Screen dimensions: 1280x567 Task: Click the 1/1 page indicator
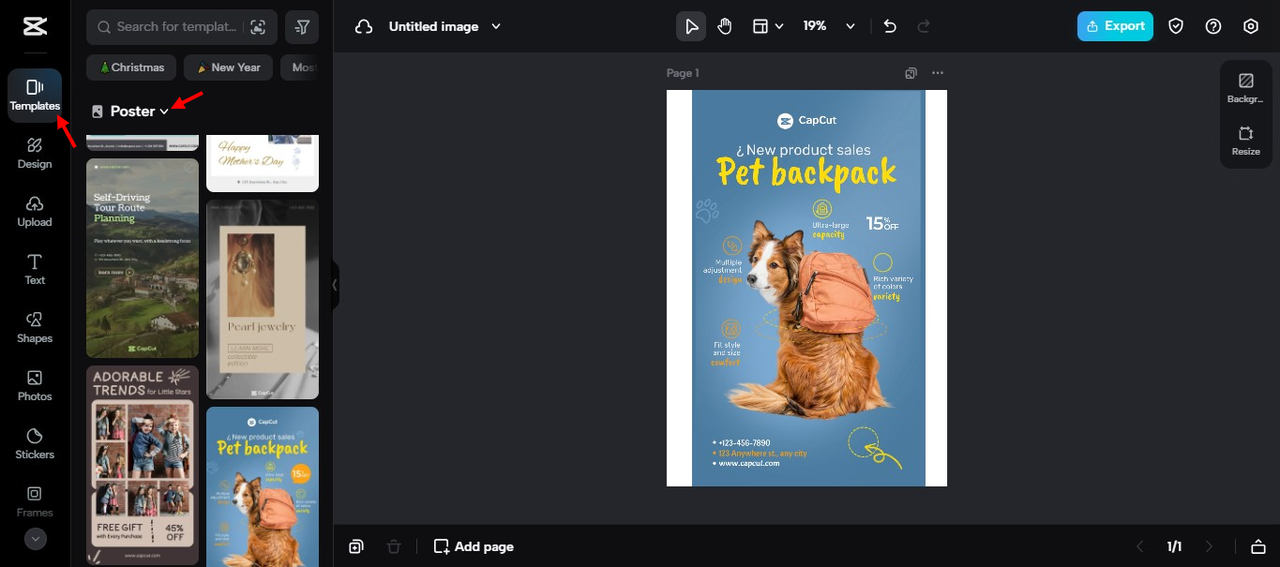point(1175,547)
